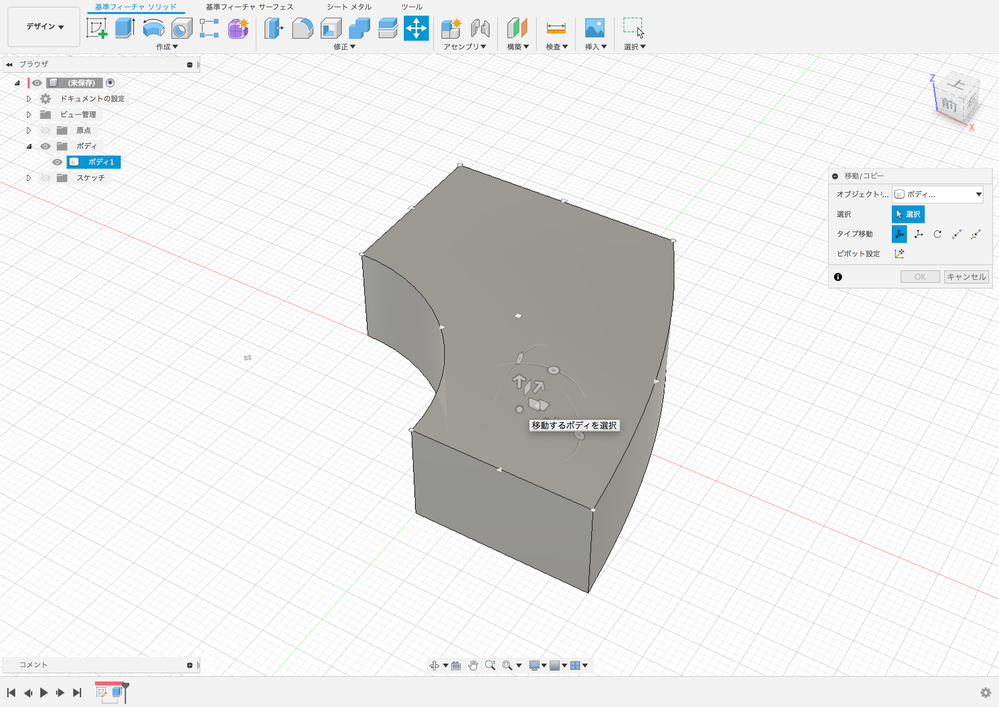The width and height of the screenshot is (999, 707).
Task: Open the 選択 dropdown menu
Action: pyautogui.click(x=635, y=46)
